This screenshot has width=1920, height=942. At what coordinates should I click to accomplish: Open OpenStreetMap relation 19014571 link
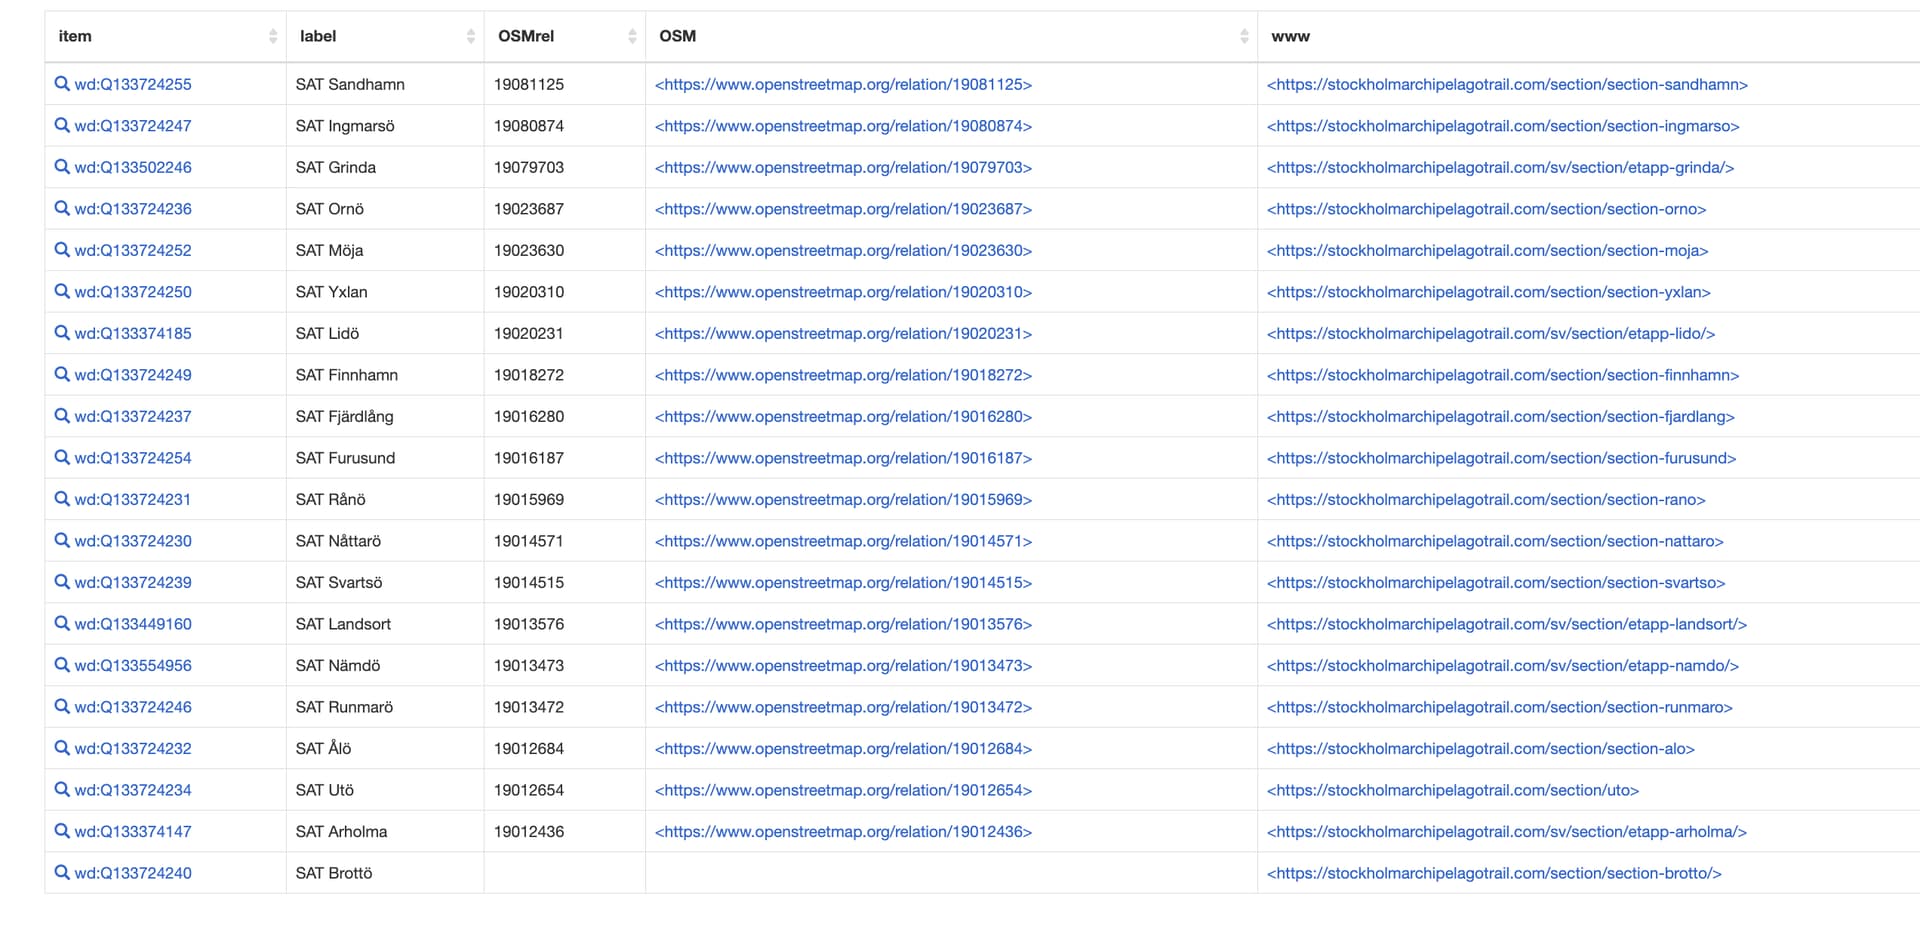[x=843, y=541]
